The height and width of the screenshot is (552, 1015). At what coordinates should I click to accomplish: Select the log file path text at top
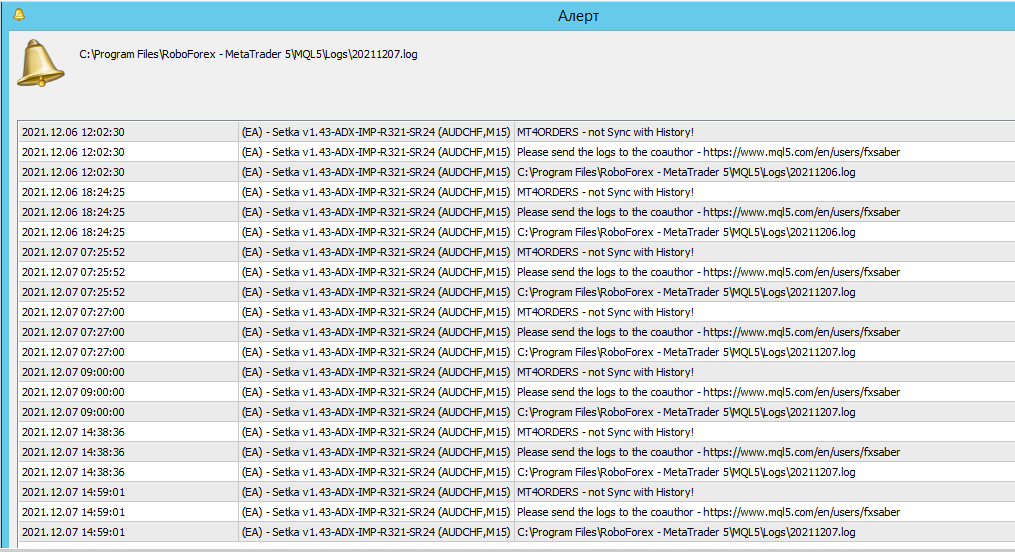click(x=248, y=54)
